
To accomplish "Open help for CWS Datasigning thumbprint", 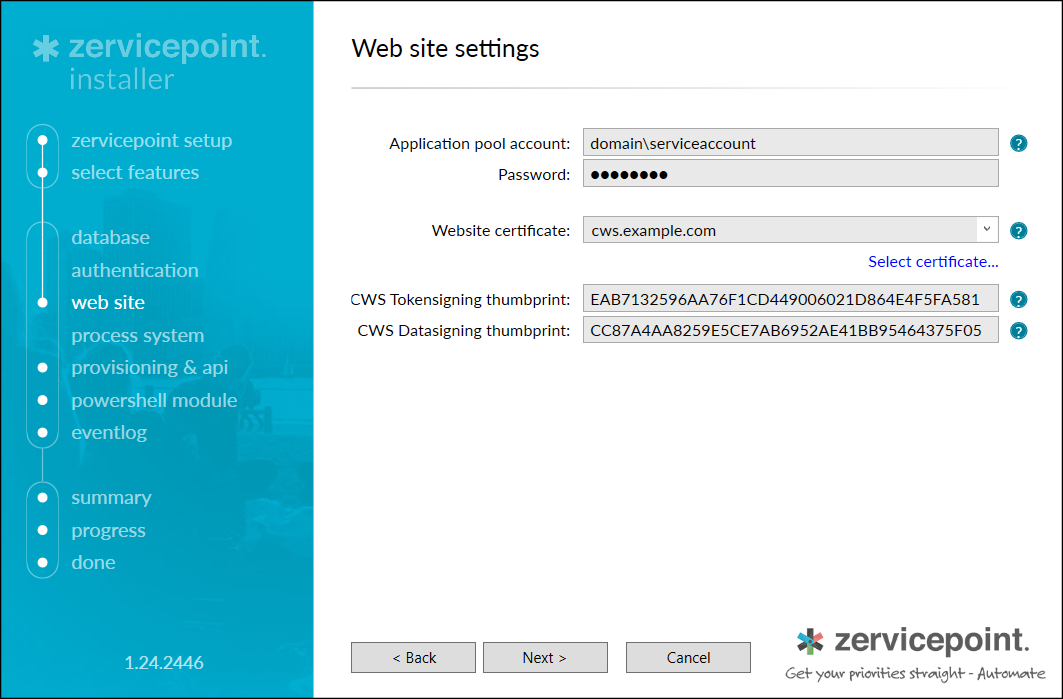I will pos(1018,330).
